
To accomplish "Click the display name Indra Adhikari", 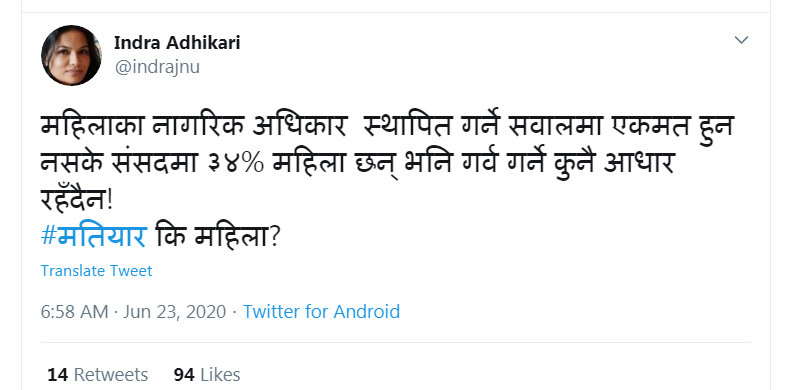I will [x=177, y=43].
